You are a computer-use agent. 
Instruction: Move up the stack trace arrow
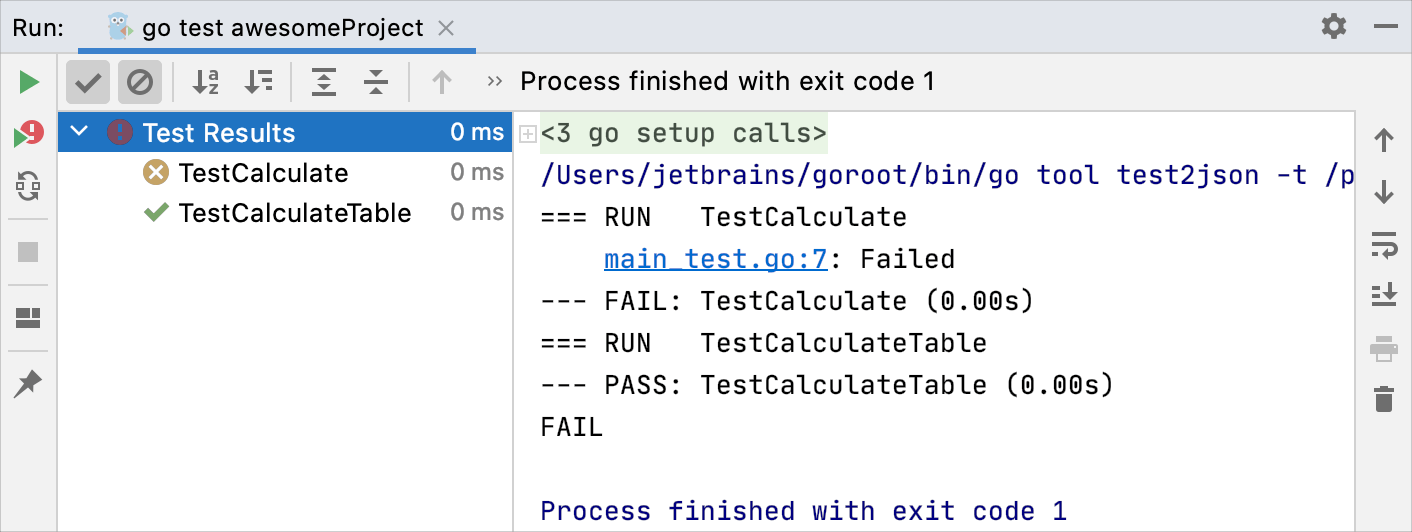point(1384,140)
